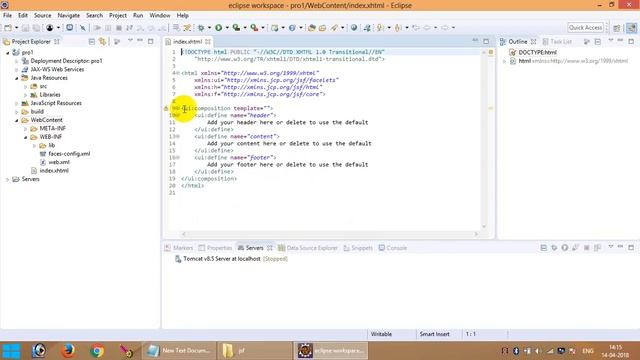Open the Source menu
The image size is (640, 360).
click(42, 15)
